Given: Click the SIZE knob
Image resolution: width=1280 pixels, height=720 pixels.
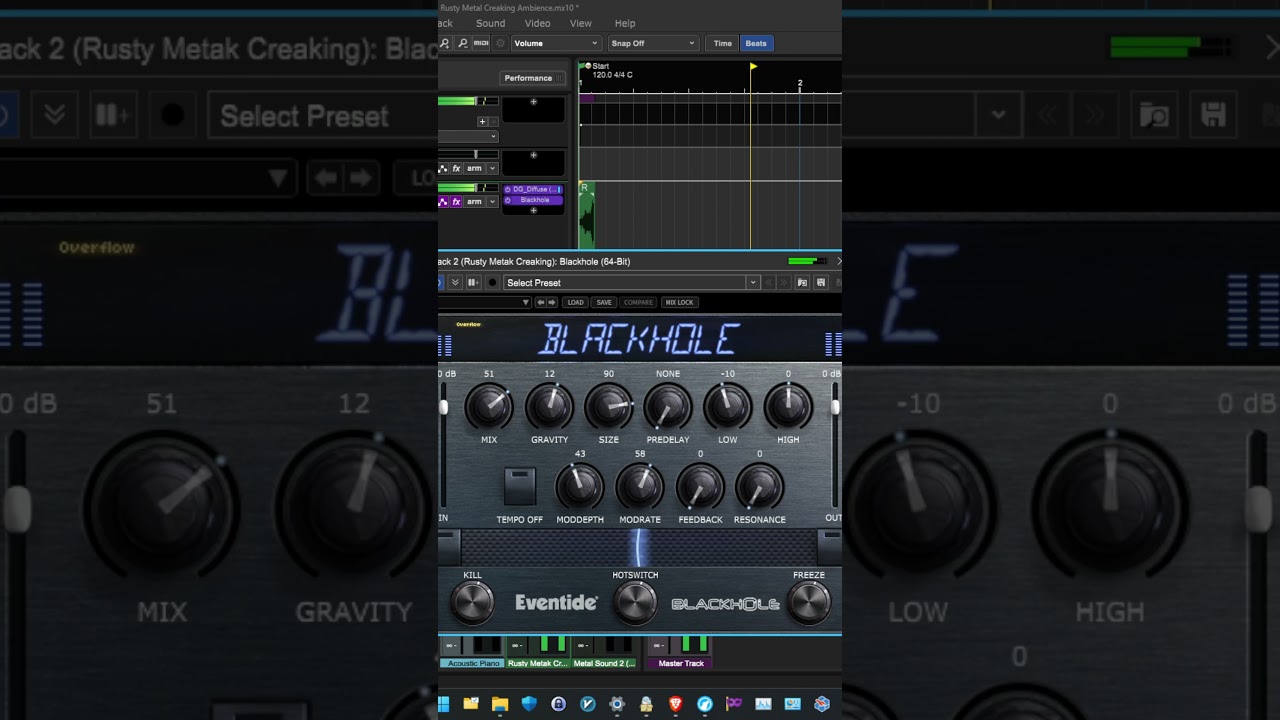Looking at the screenshot, I should point(609,408).
